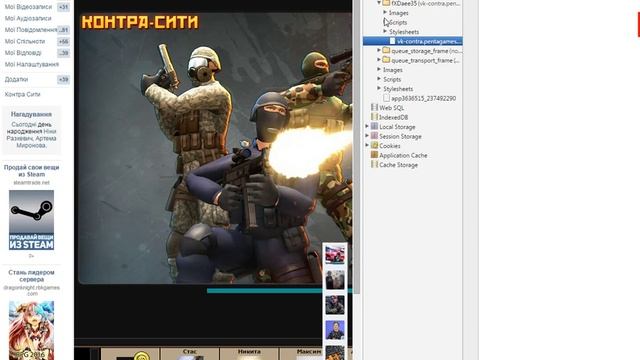Select the Cache Storage tree item

[x=398, y=165]
